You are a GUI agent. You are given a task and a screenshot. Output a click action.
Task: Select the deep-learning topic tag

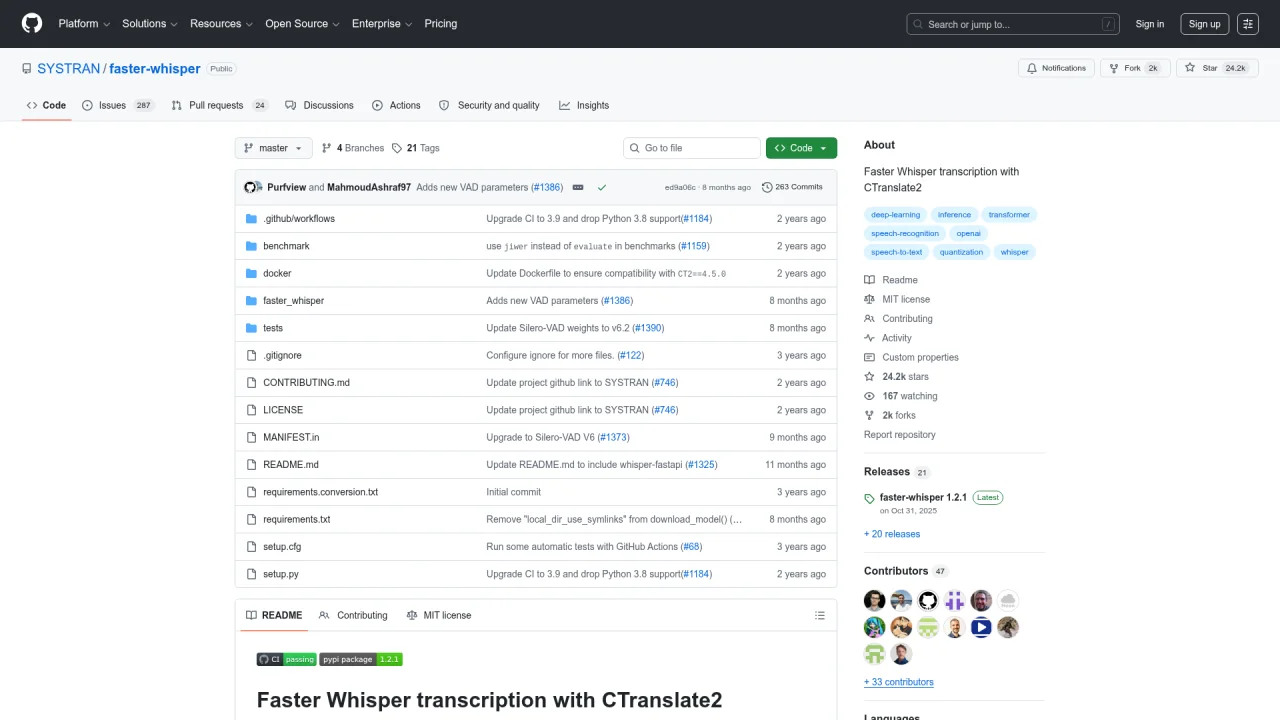point(895,215)
